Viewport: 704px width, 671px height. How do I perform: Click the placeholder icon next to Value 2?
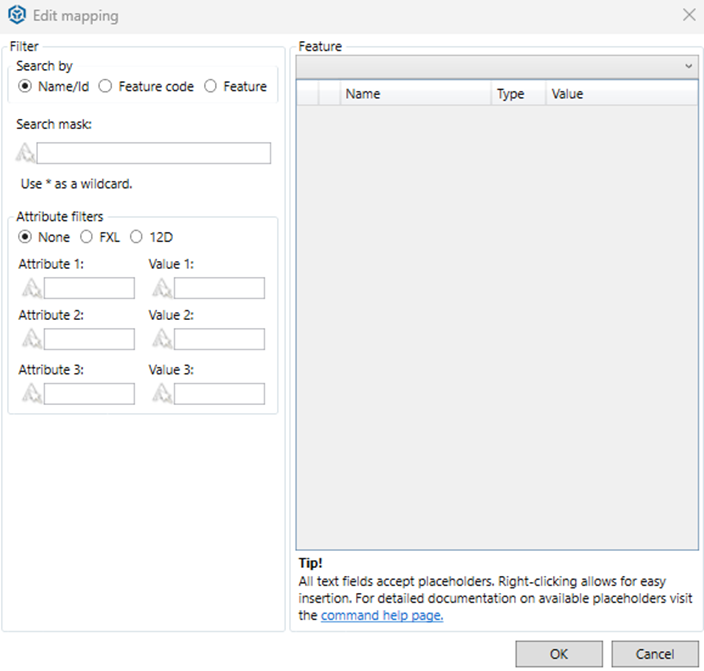pos(162,339)
